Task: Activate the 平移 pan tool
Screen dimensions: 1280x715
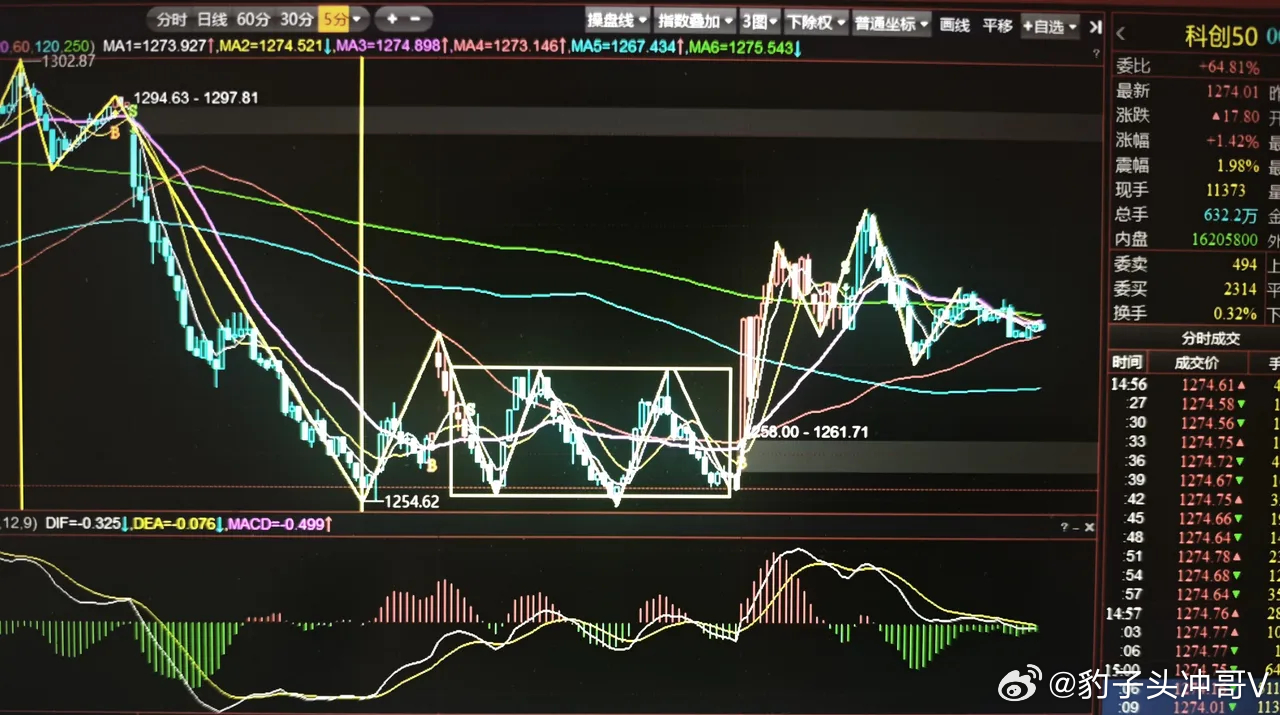Action: (998, 22)
